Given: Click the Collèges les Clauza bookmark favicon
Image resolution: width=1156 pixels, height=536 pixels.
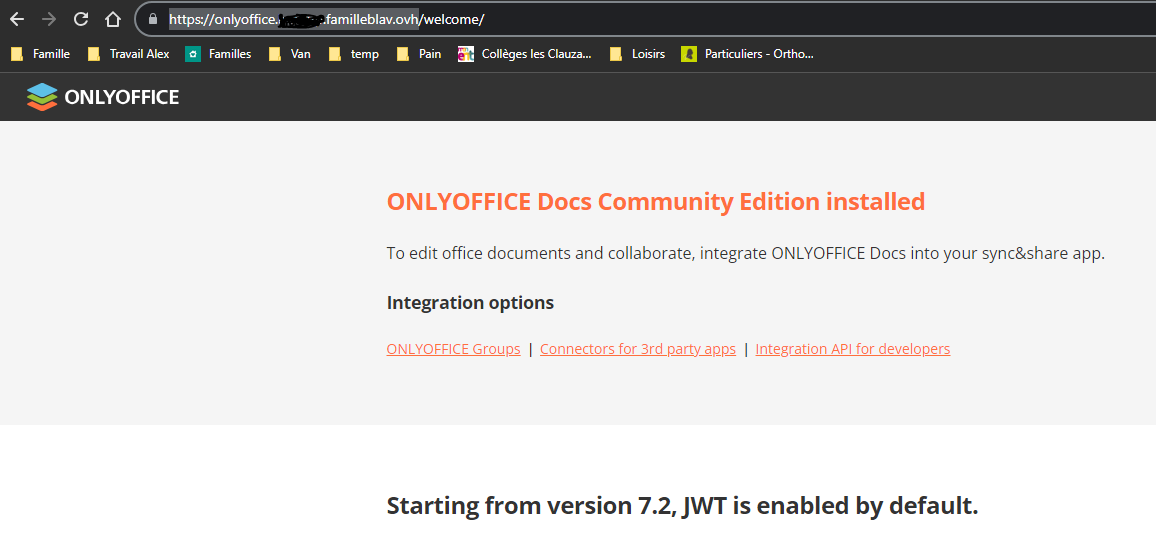Looking at the screenshot, I should pyautogui.click(x=465, y=54).
